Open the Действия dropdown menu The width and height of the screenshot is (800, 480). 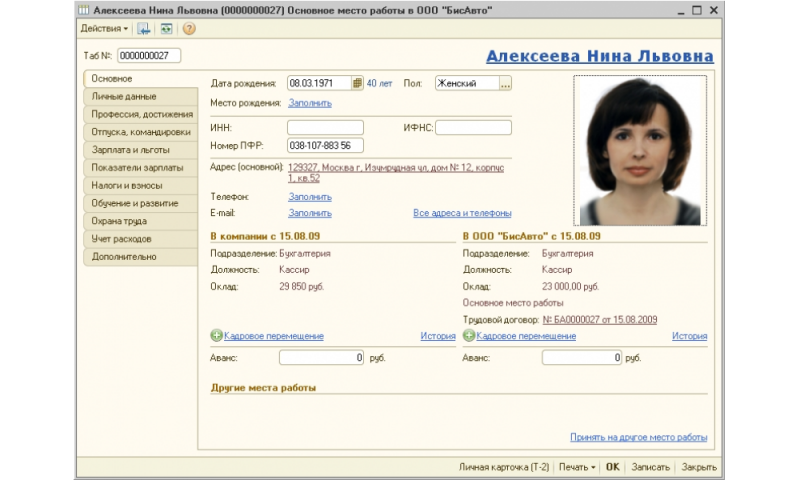coord(105,28)
